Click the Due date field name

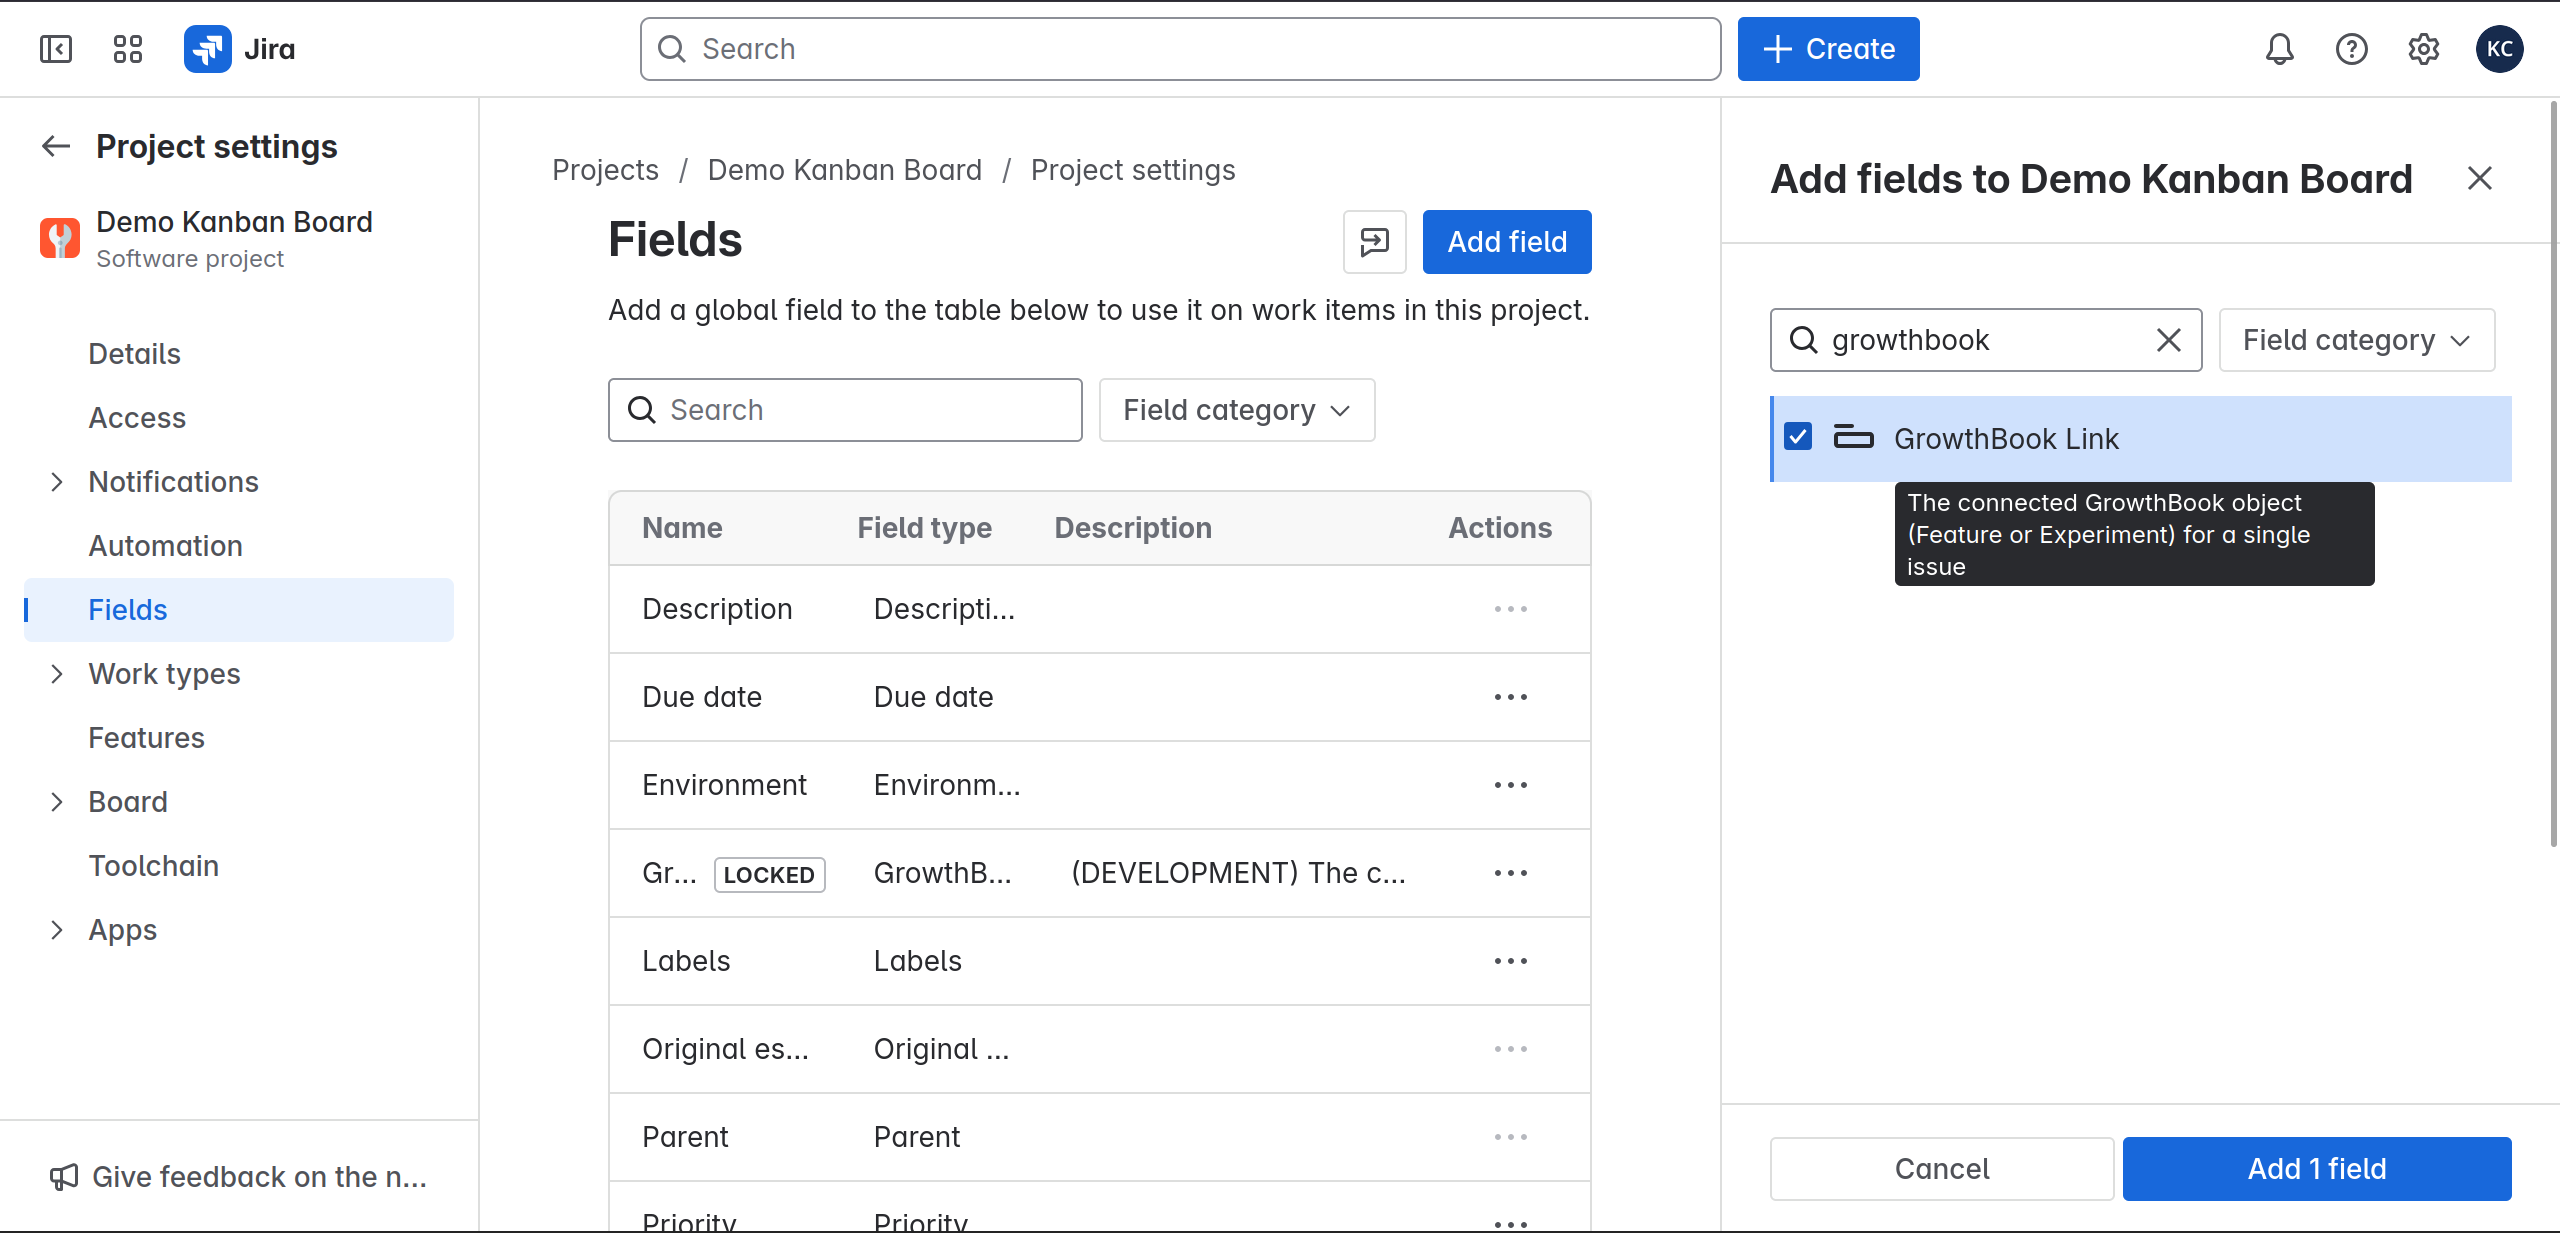[x=702, y=697]
